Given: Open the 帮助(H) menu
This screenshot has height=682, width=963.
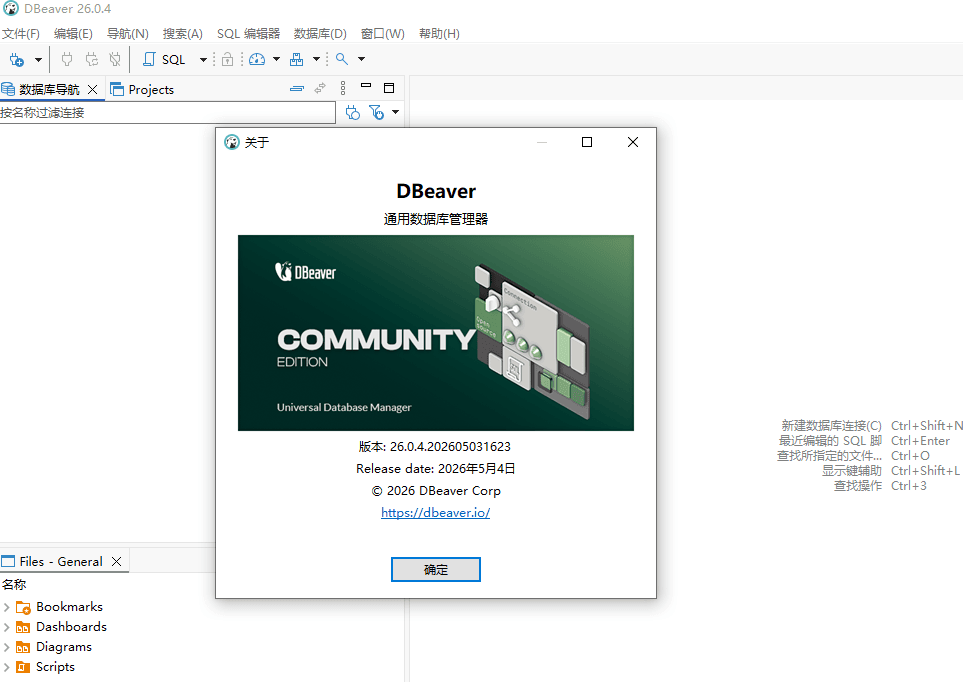Looking at the screenshot, I should point(439,34).
